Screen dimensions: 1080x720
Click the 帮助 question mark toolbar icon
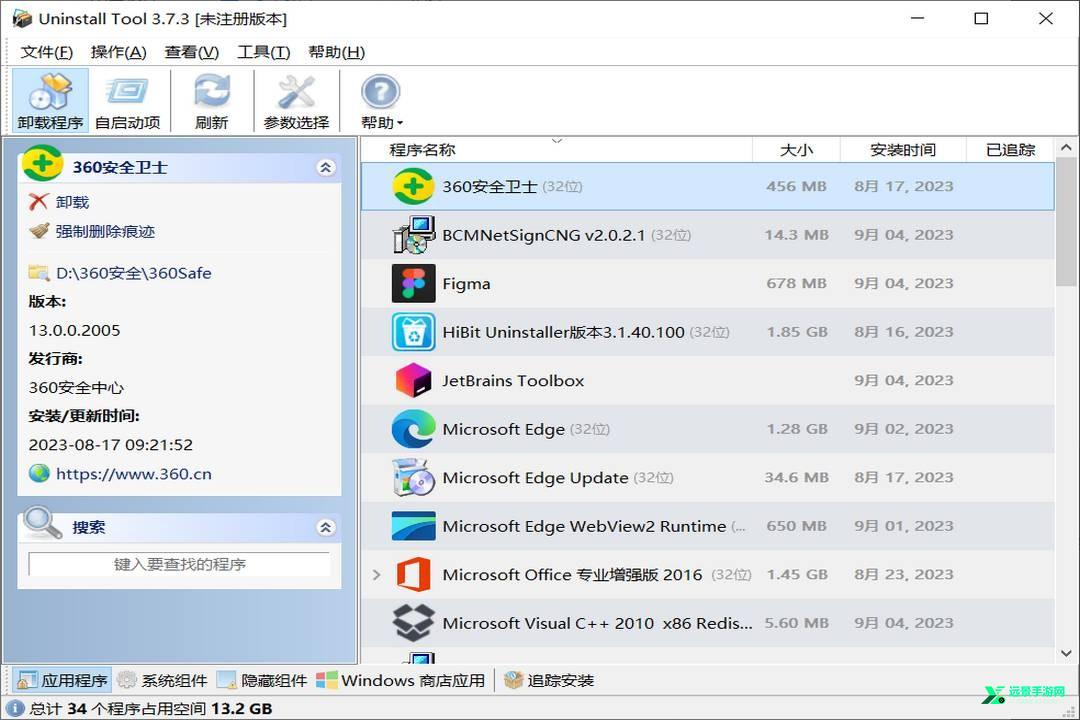point(381,92)
